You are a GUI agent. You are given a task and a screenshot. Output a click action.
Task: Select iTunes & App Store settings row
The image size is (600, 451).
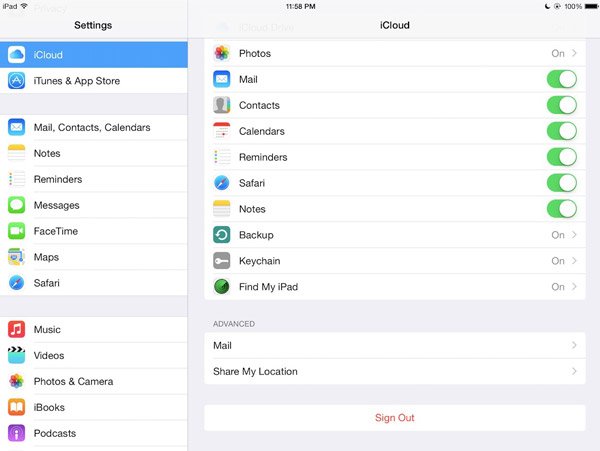point(94,81)
